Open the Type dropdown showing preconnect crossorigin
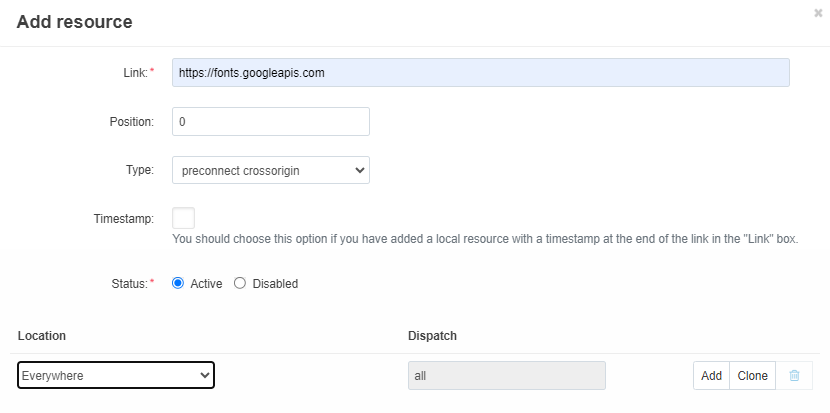The height and width of the screenshot is (413, 830). tap(270, 170)
